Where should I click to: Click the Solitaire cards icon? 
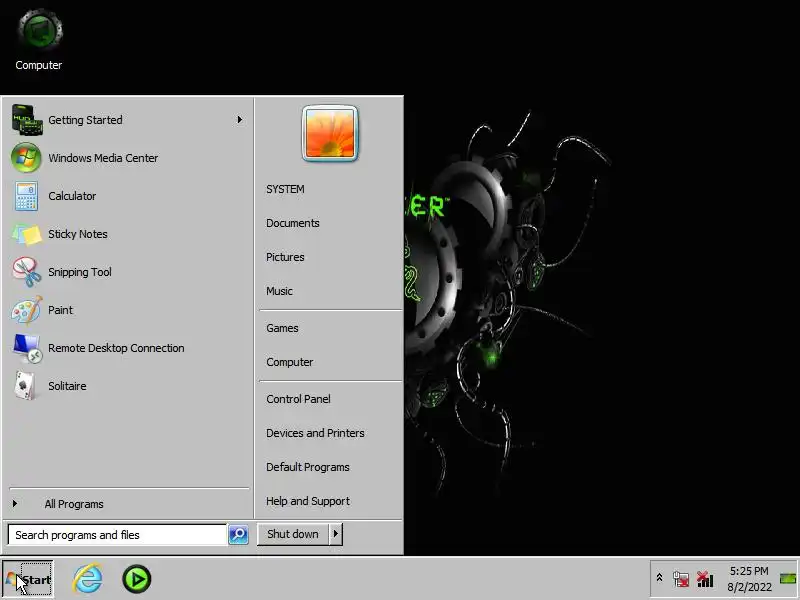tap(26, 386)
